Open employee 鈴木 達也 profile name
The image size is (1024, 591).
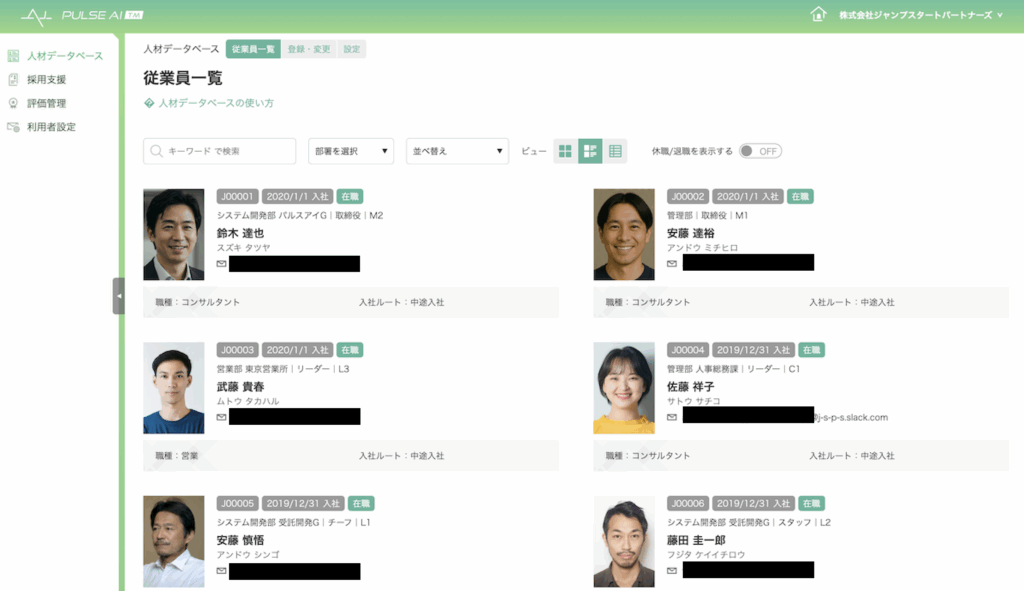[240, 233]
